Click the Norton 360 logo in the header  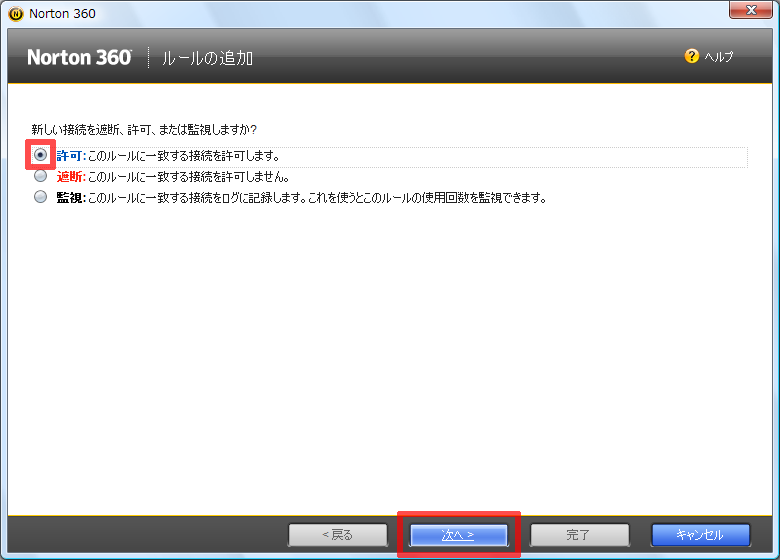(79, 58)
